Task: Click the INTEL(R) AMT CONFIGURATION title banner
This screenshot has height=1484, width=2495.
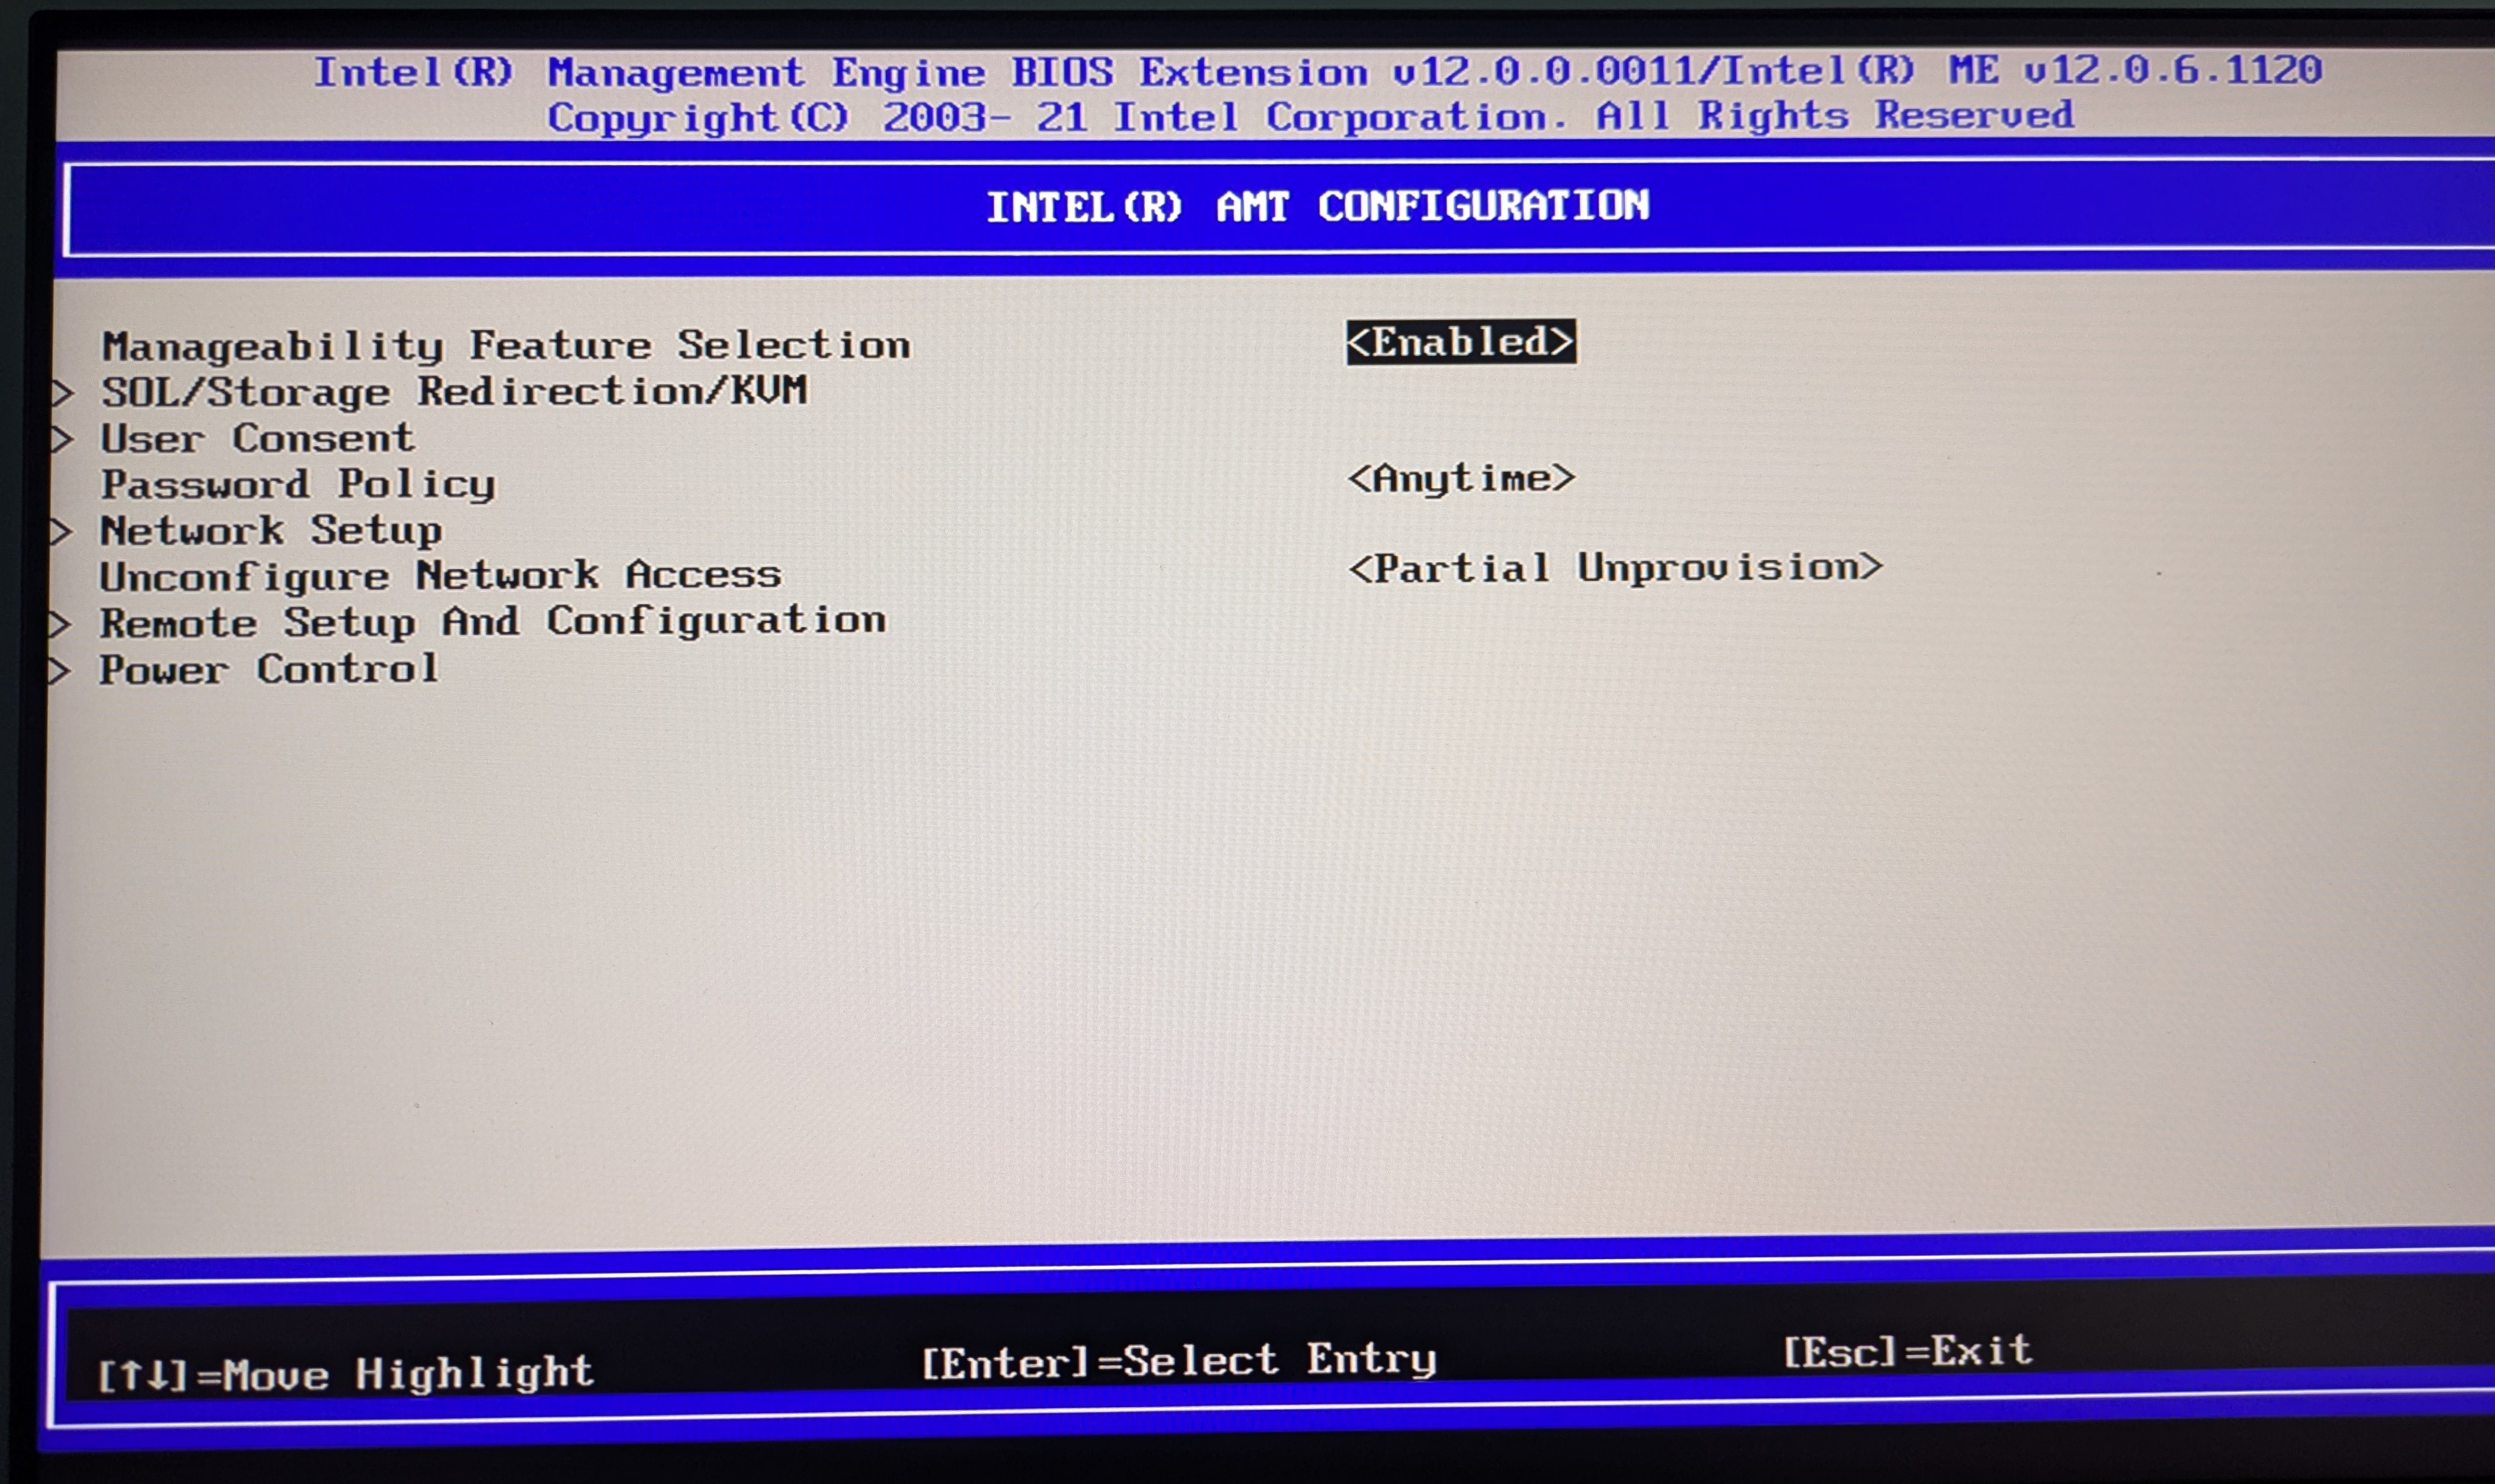Action: [1318, 207]
